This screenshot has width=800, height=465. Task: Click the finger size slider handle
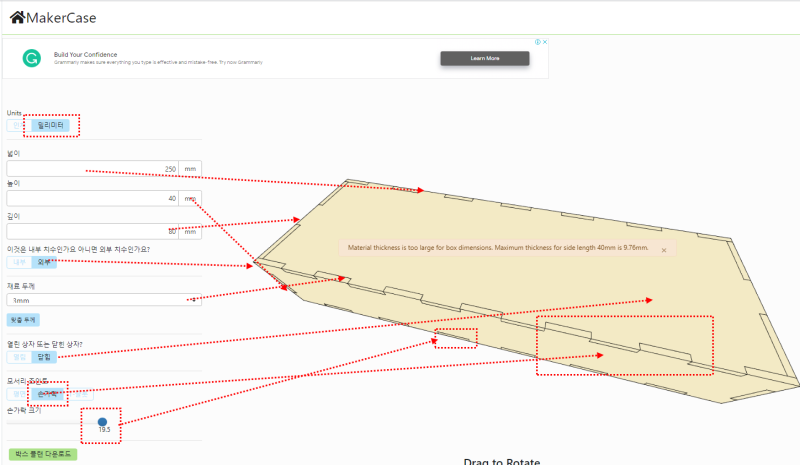click(103, 422)
